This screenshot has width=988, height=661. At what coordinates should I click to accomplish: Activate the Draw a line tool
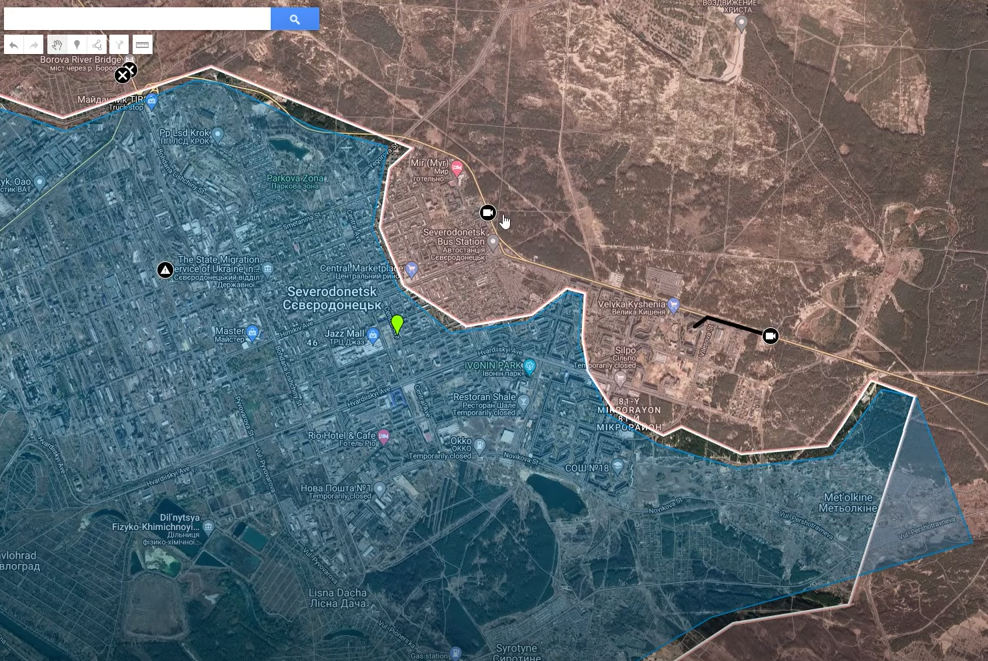[97, 45]
